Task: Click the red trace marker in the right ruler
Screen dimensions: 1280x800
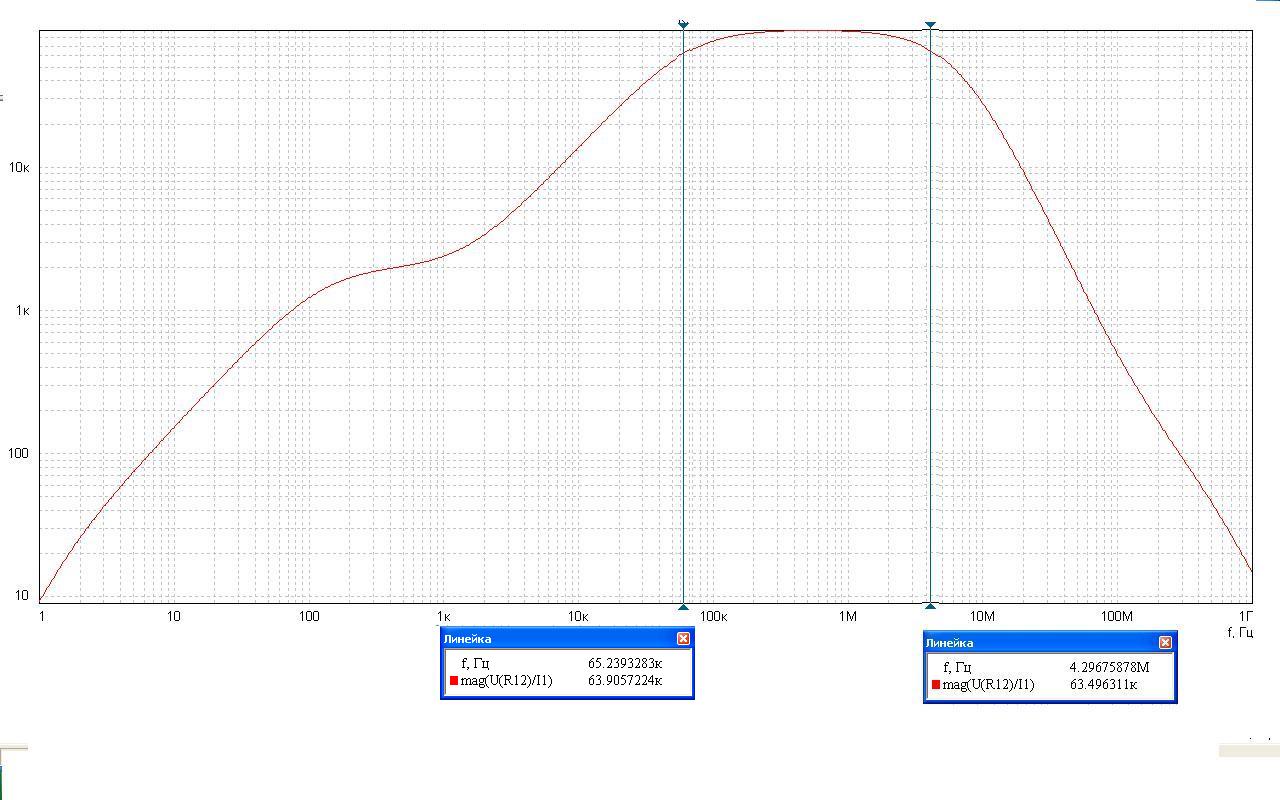Action: click(936, 685)
